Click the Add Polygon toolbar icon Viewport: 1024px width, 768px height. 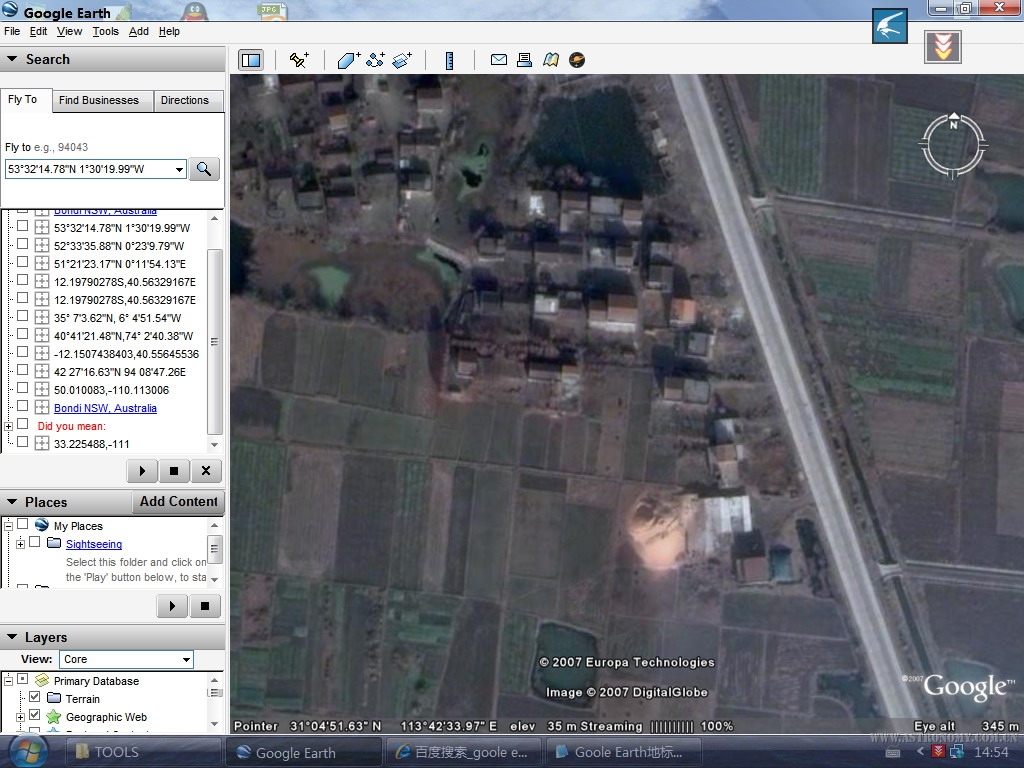click(x=349, y=60)
